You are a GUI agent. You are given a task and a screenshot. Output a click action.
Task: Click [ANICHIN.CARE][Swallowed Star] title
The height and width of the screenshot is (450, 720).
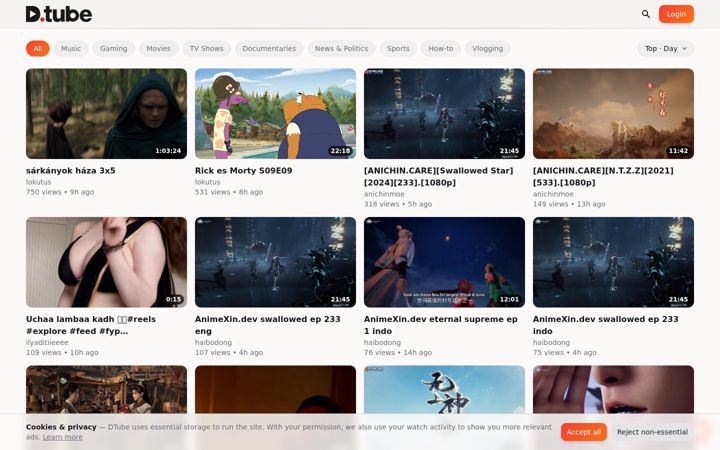pos(439,176)
